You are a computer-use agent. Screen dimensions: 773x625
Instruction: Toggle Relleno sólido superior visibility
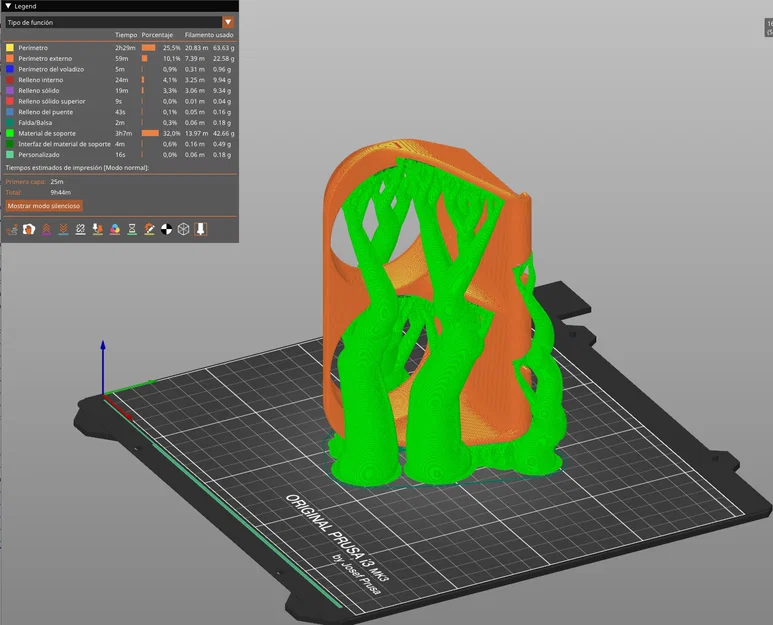(120, 102)
